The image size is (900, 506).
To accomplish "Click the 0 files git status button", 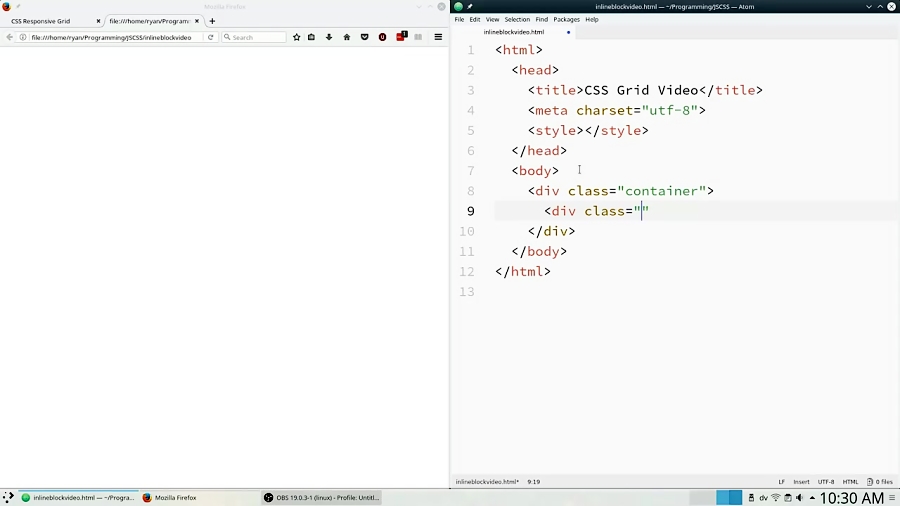I will tap(880, 482).
